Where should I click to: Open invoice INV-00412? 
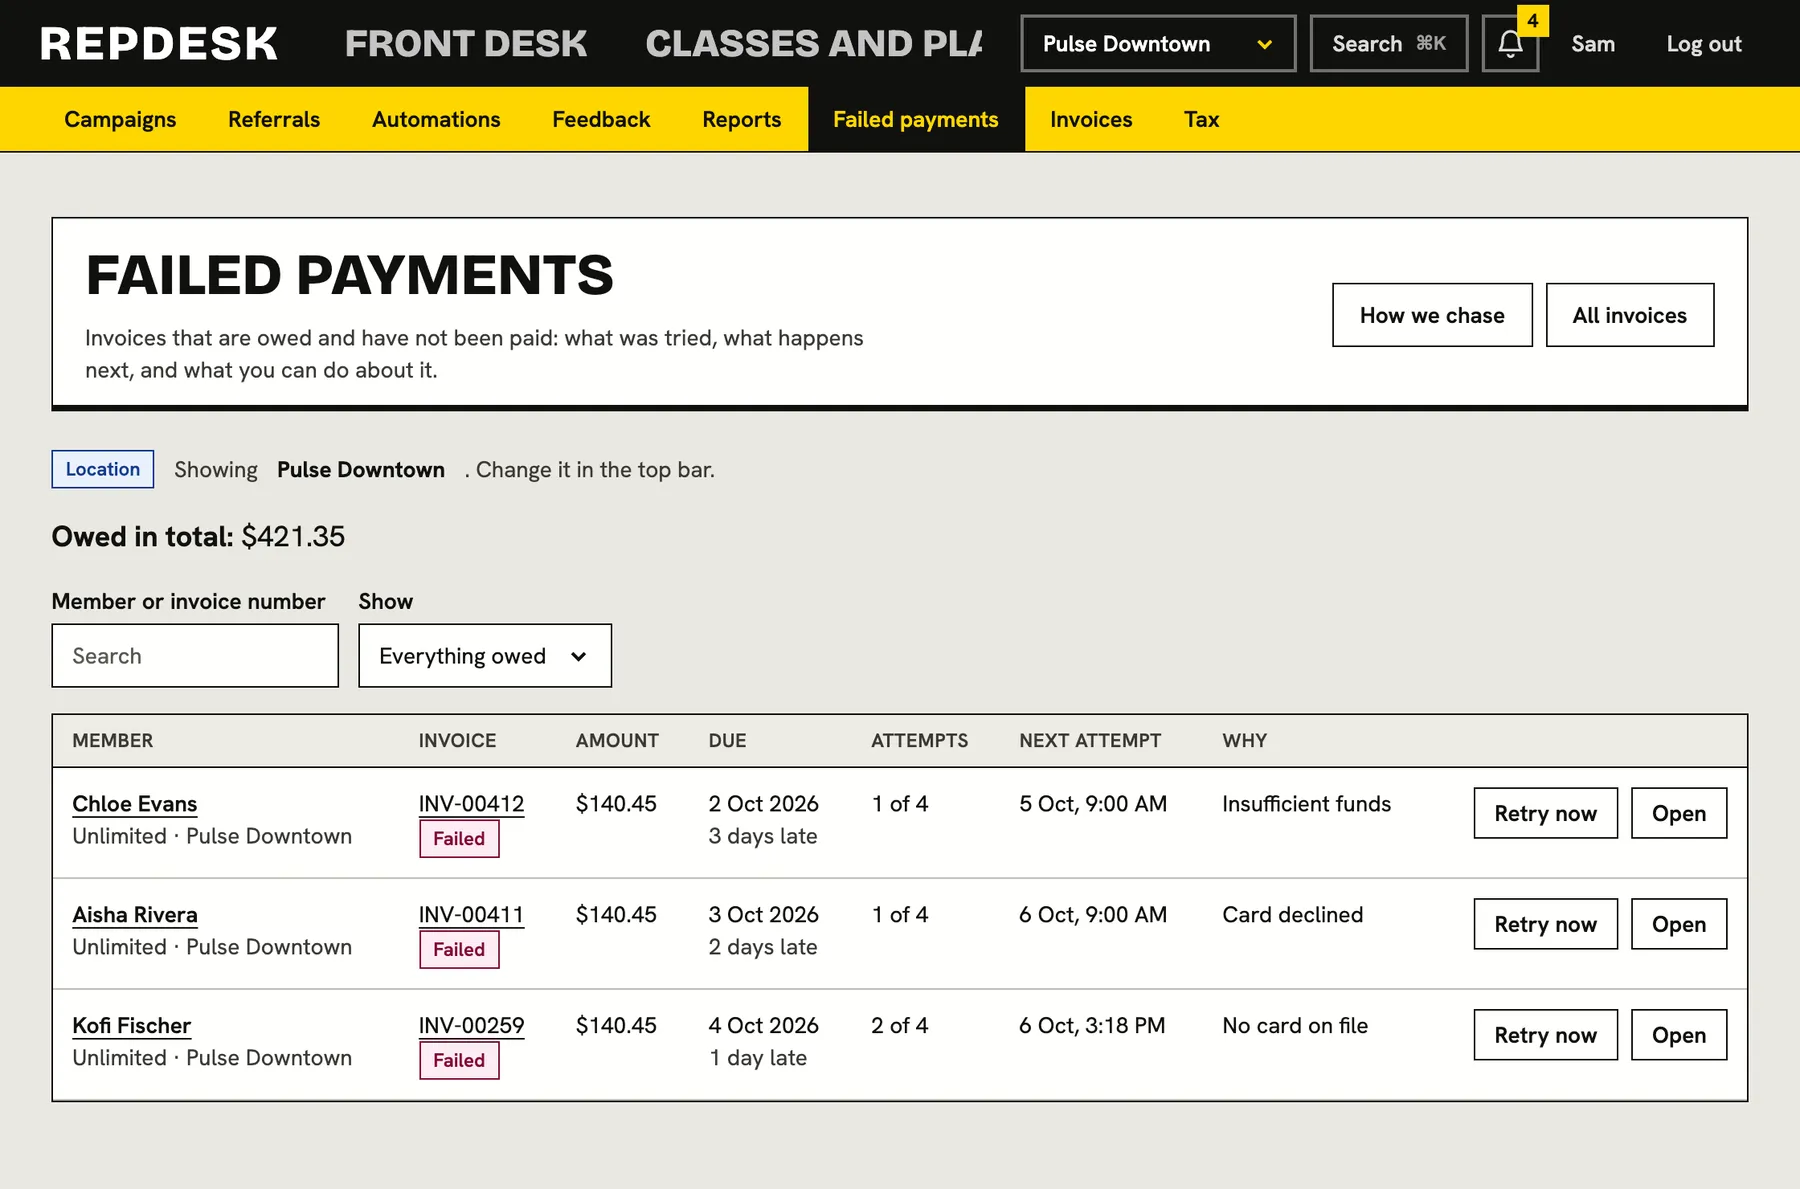pos(471,804)
